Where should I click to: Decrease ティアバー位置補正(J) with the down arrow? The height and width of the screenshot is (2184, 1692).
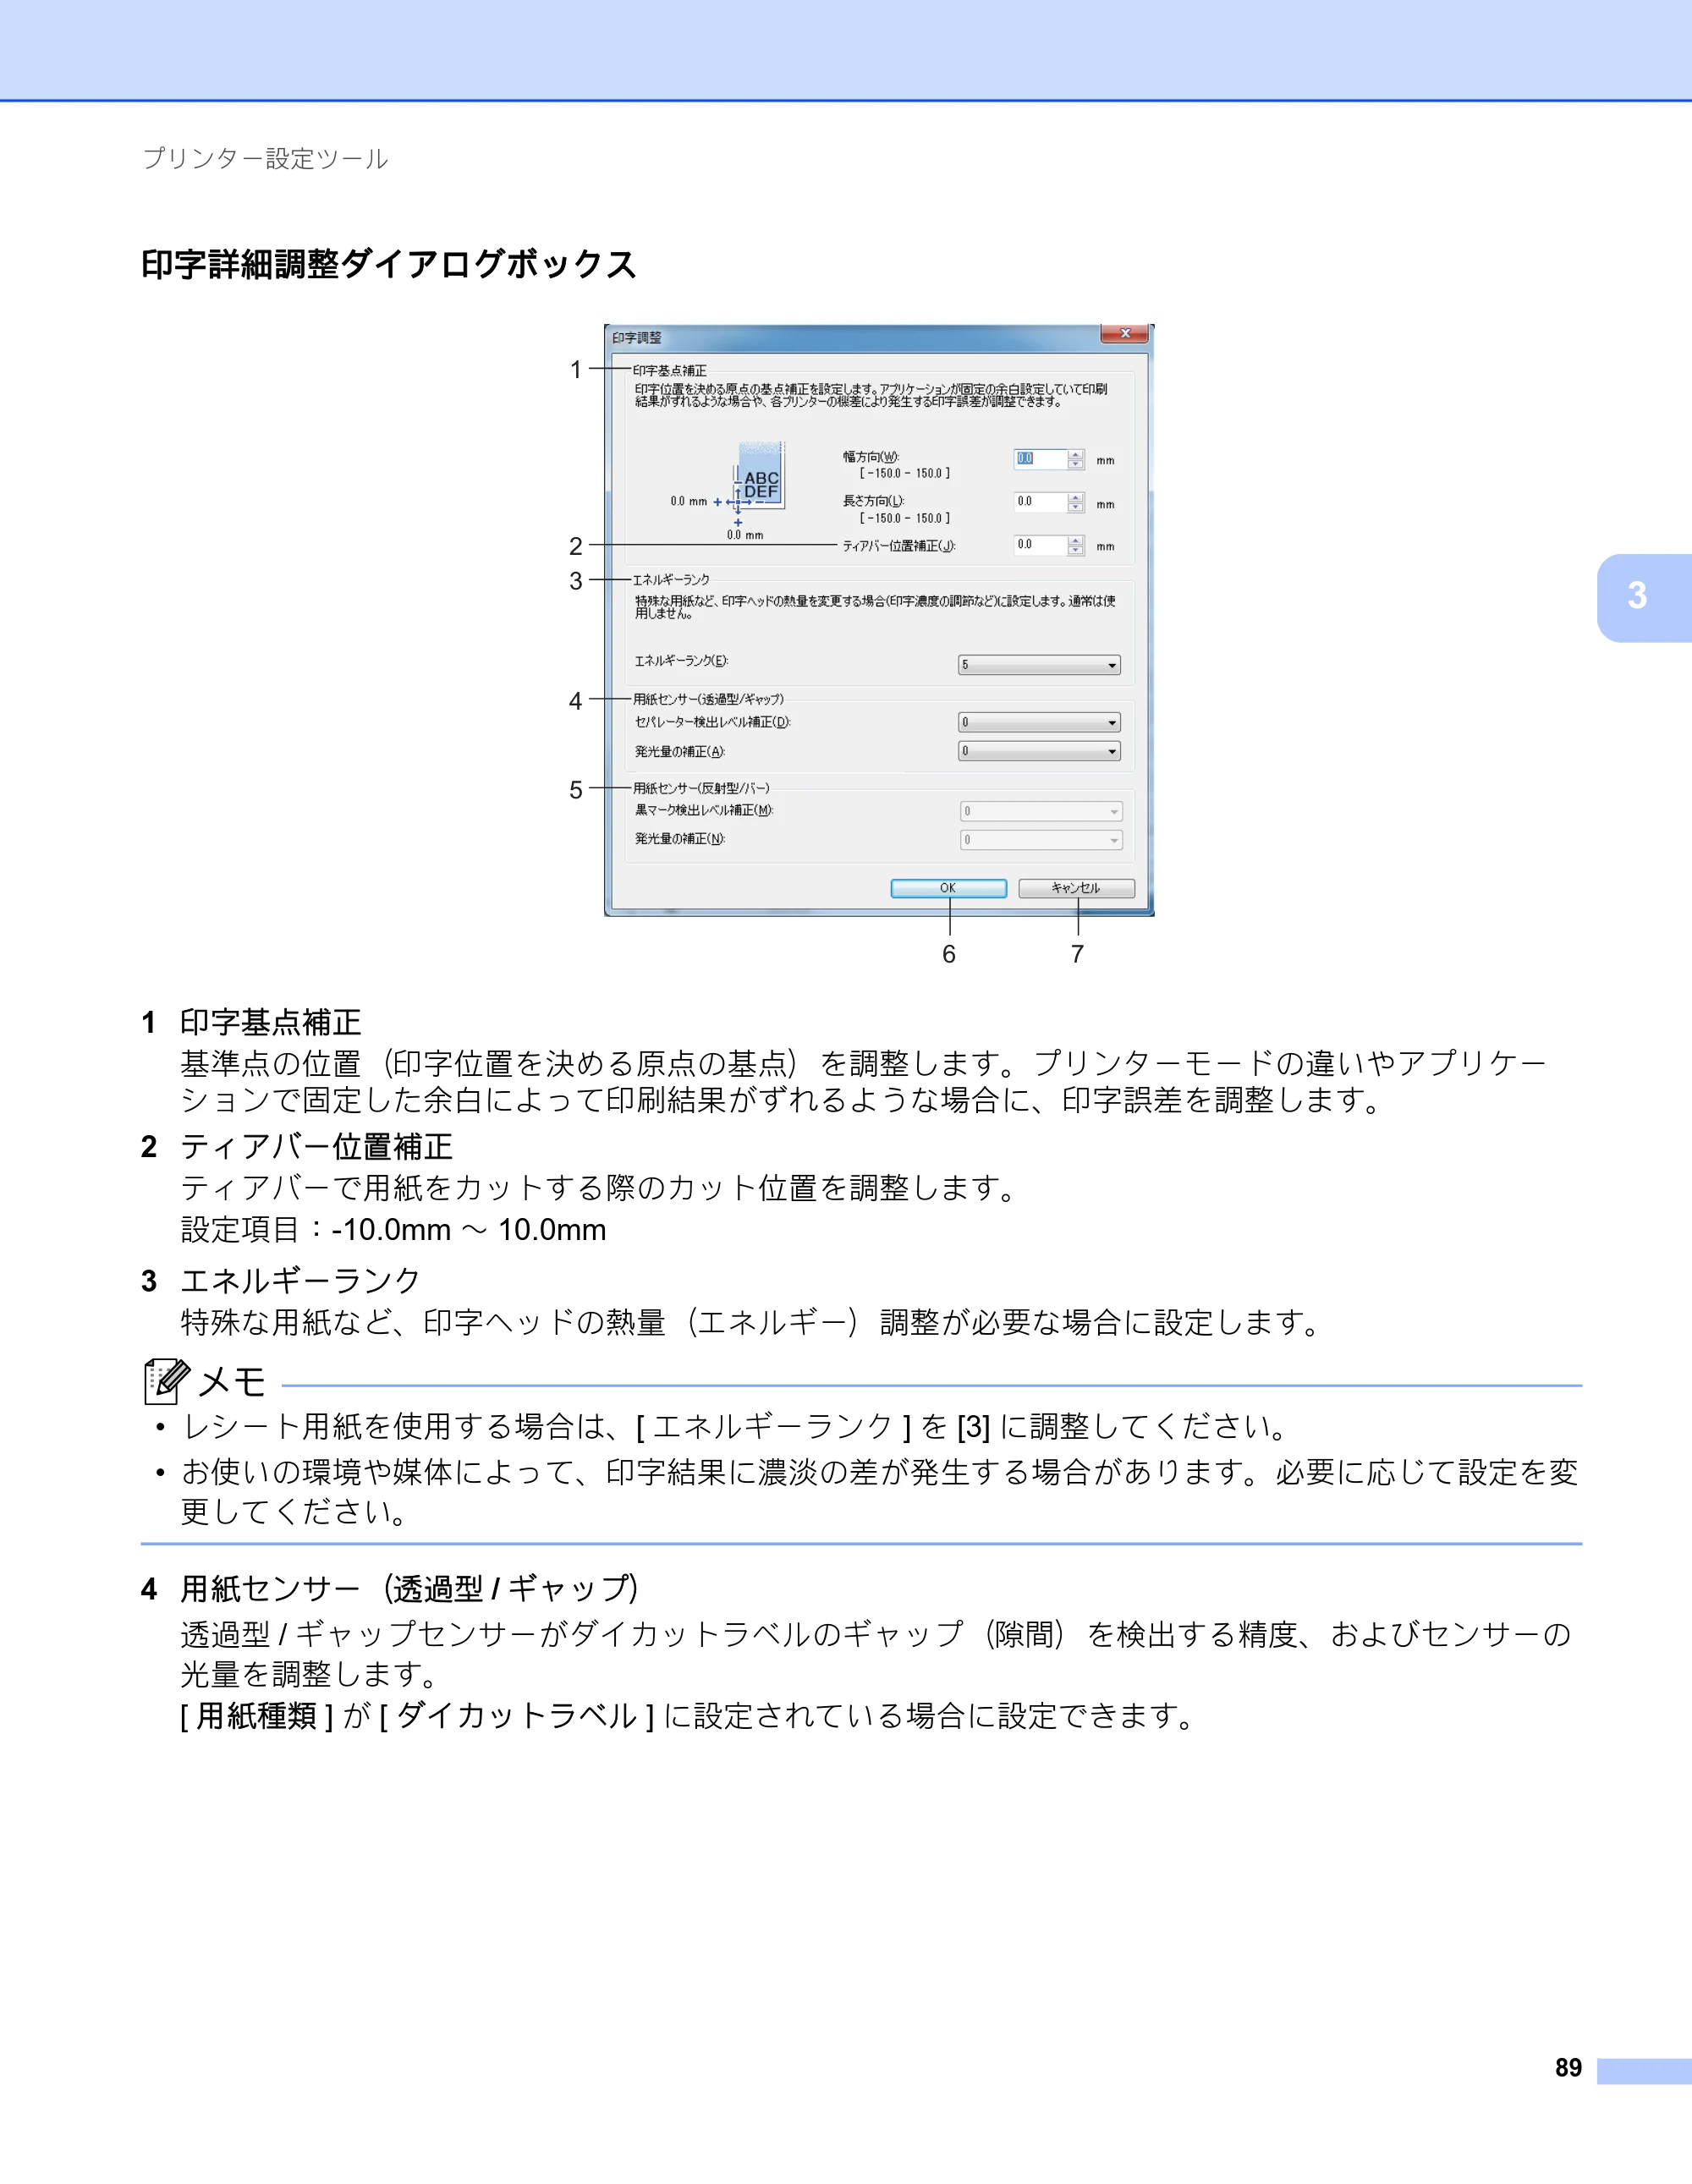[x=1076, y=551]
